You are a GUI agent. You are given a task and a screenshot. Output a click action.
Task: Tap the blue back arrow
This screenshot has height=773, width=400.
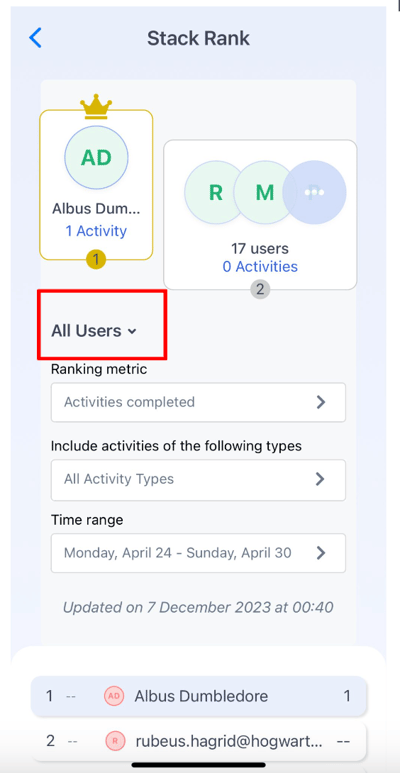[36, 37]
